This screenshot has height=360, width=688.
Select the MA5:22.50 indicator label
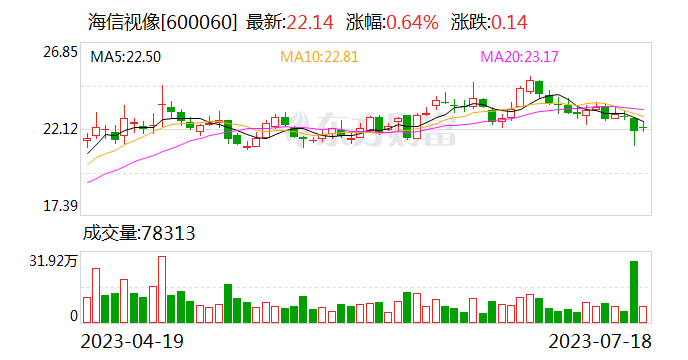[125, 57]
